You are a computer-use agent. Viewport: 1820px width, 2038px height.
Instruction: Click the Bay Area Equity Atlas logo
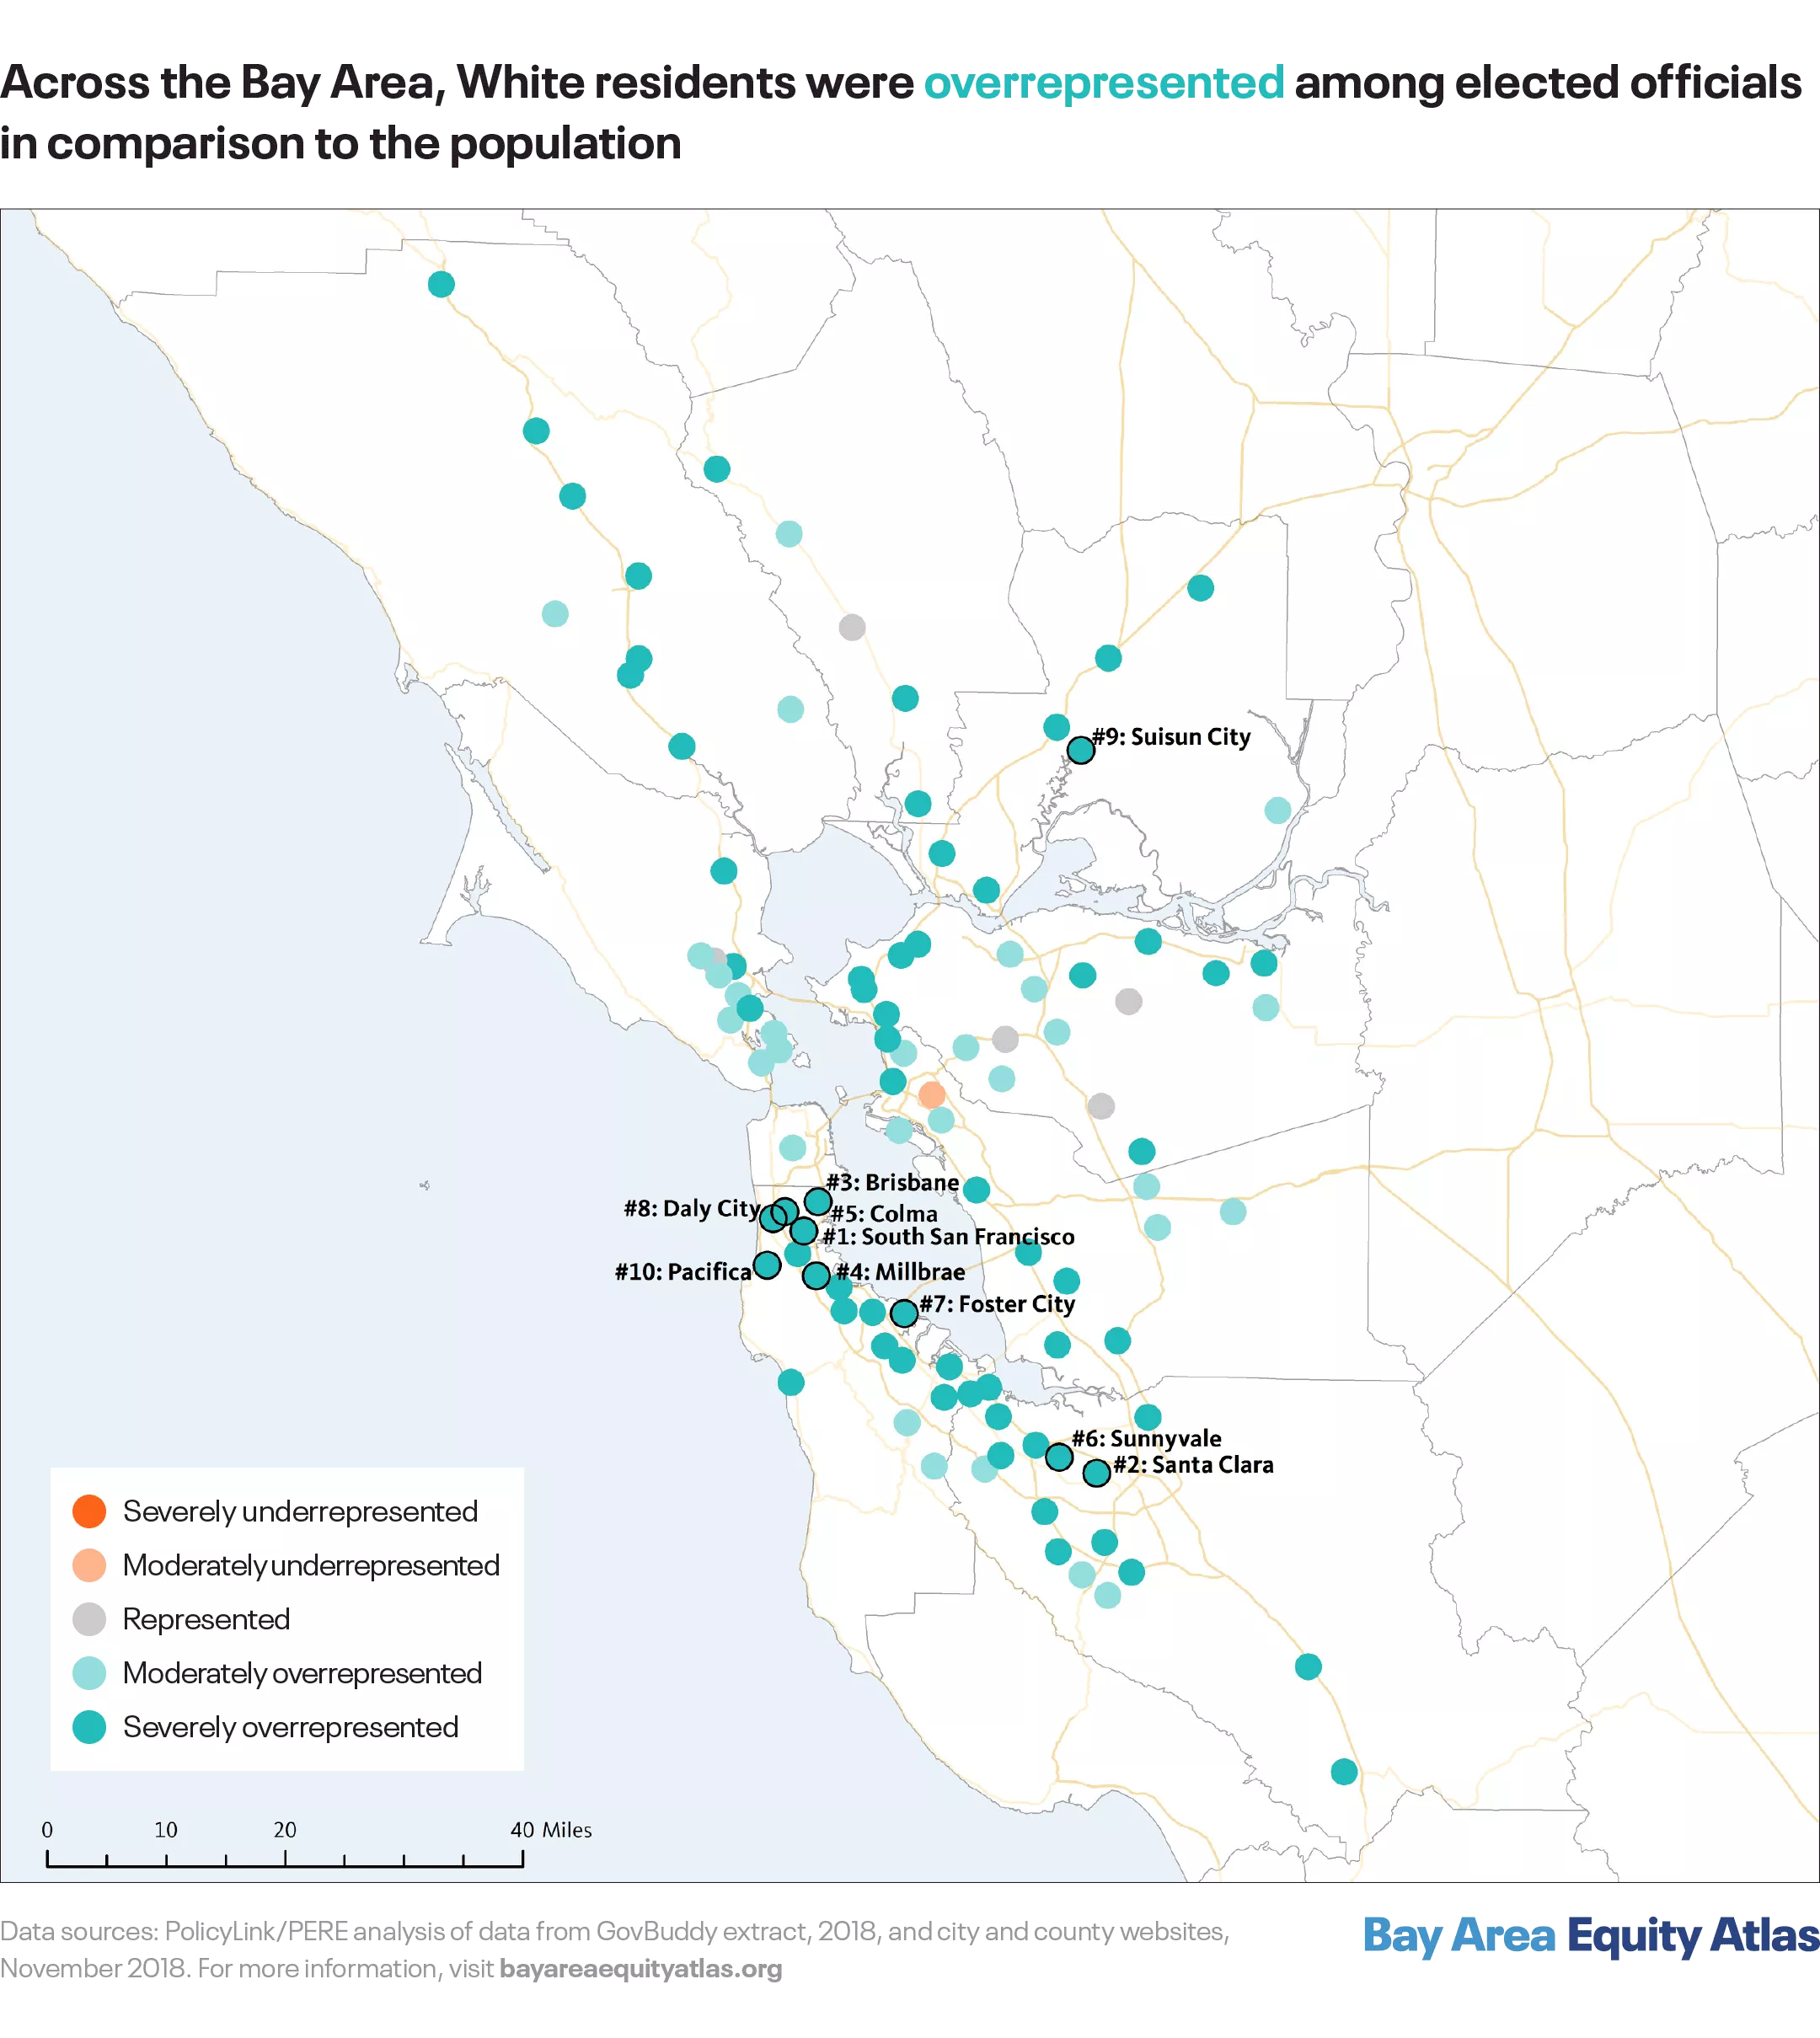point(1590,1934)
